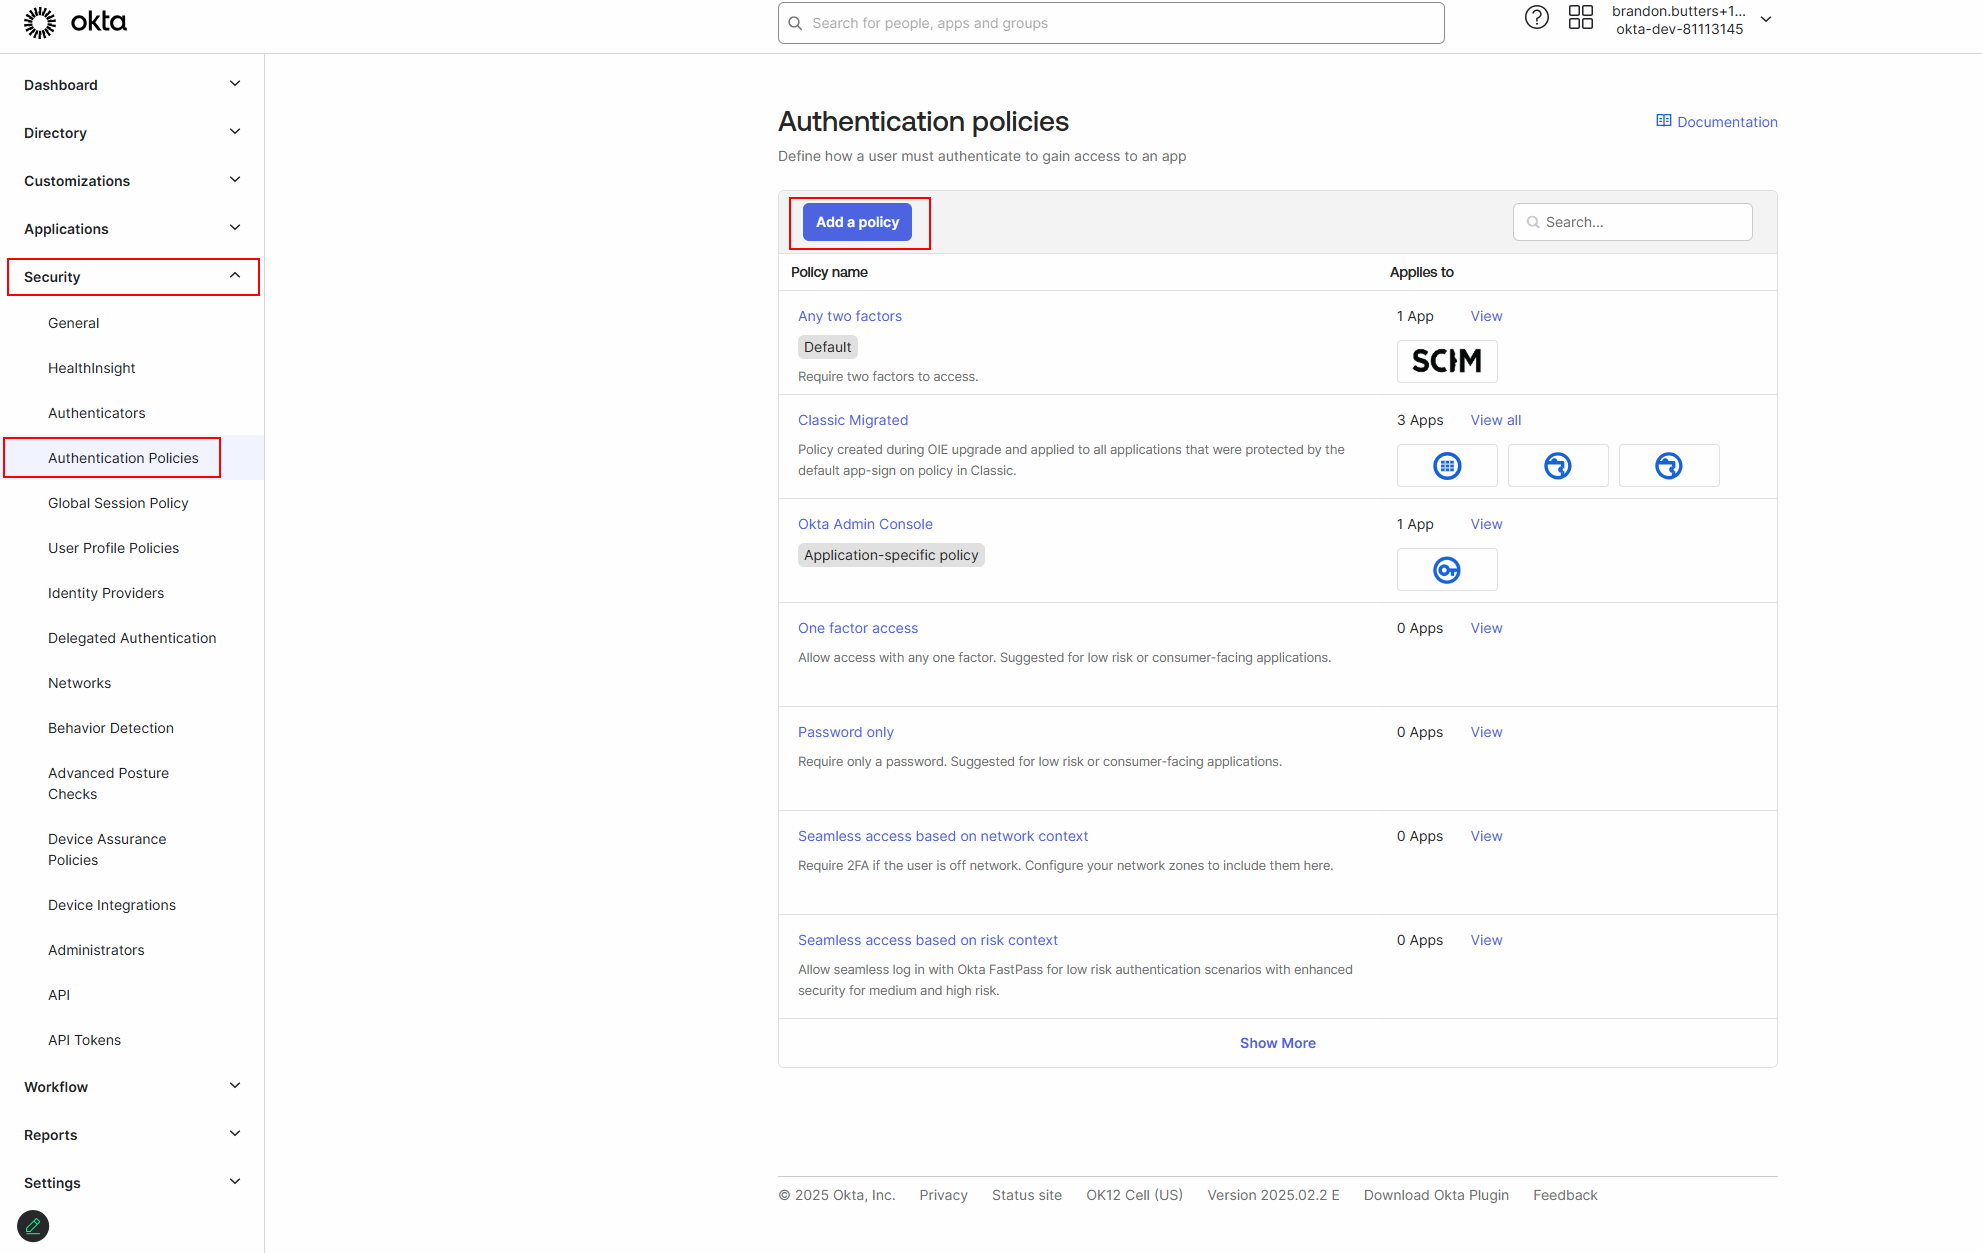Open Seamless access based on risk context
This screenshot has height=1253, width=1982.
point(928,940)
